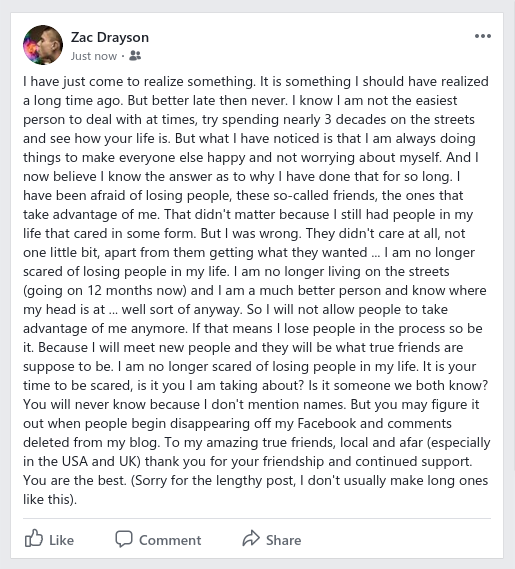Click the friends audience icon beside timestamp

135,56
